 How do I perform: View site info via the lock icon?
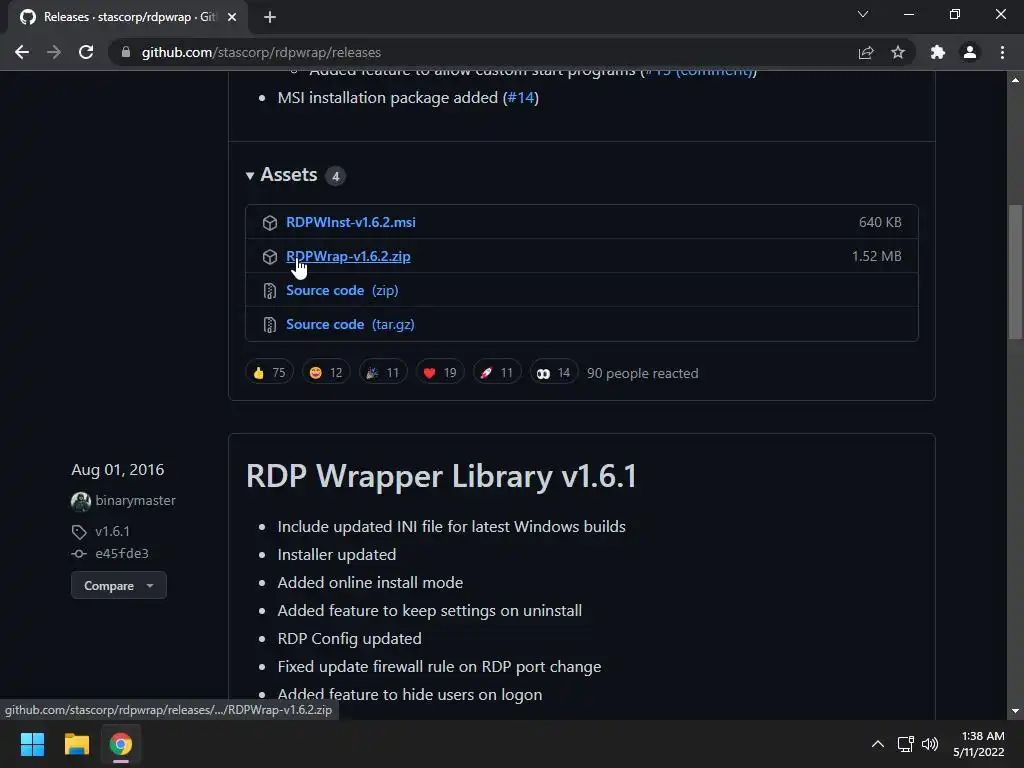(x=126, y=52)
